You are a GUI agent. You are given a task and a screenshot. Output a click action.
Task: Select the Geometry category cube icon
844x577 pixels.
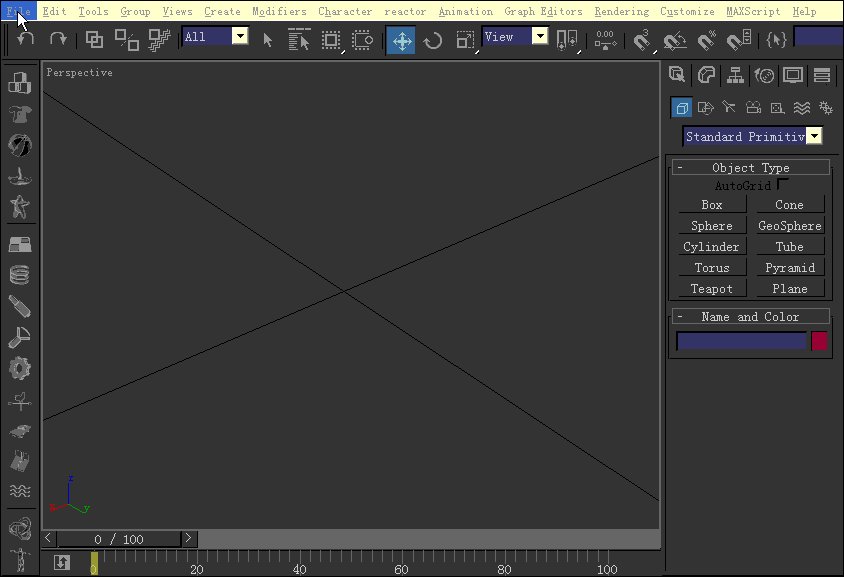point(681,108)
